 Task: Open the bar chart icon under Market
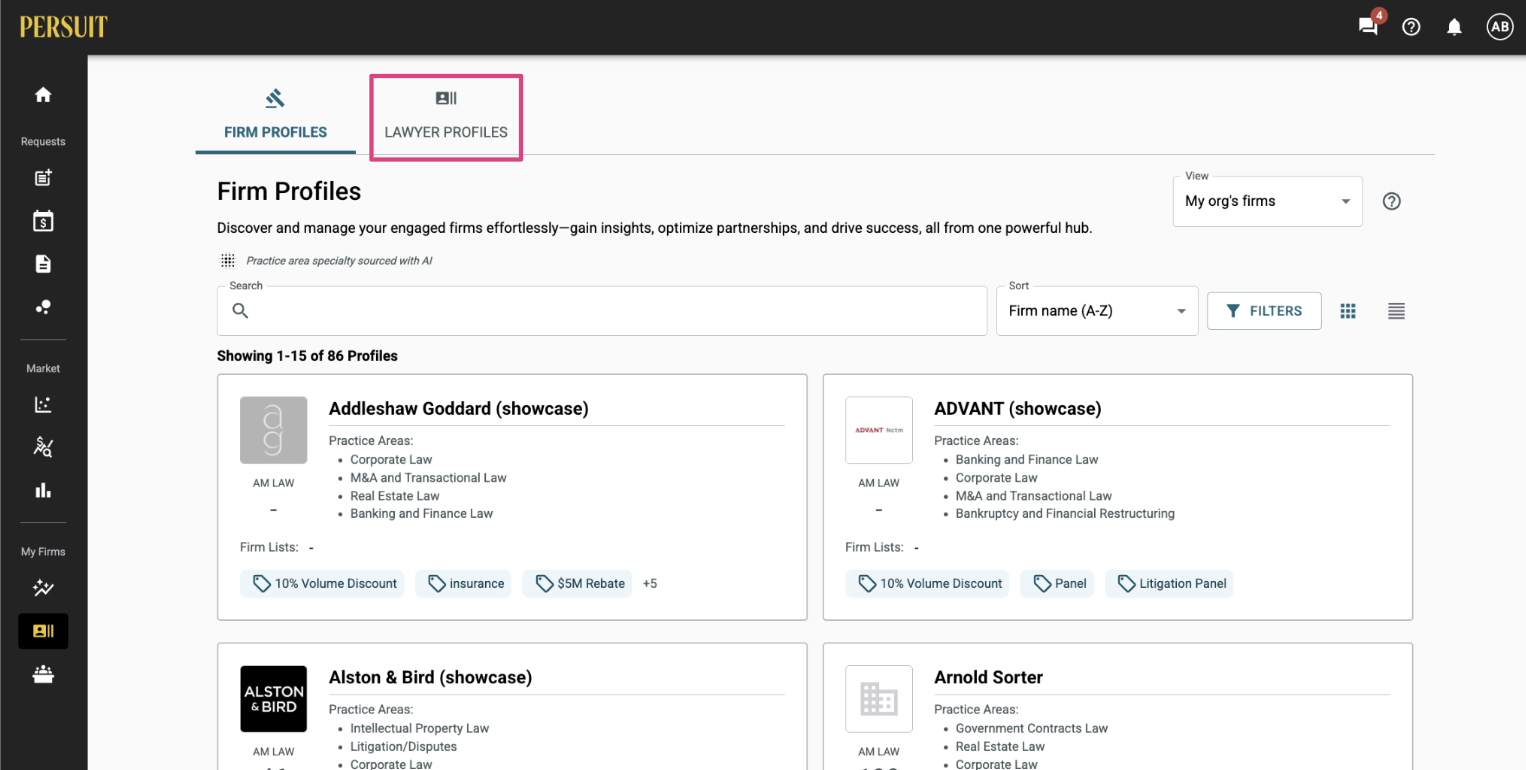(x=43, y=490)
